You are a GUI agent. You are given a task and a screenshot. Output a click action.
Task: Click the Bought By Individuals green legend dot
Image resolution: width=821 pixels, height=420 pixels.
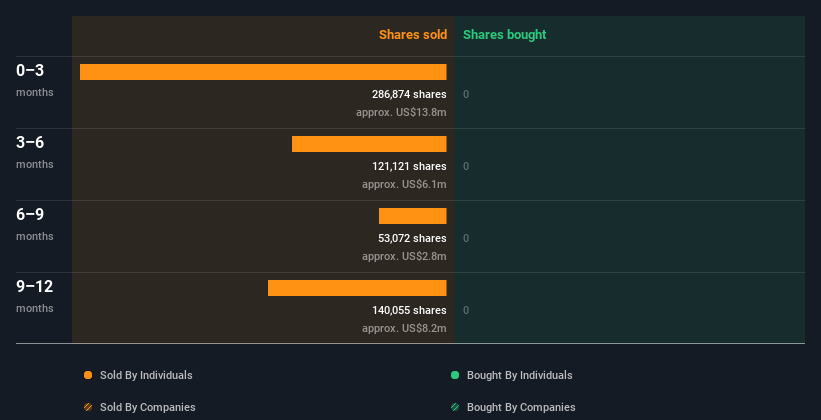pyautogui.click(x=455, y=375)
